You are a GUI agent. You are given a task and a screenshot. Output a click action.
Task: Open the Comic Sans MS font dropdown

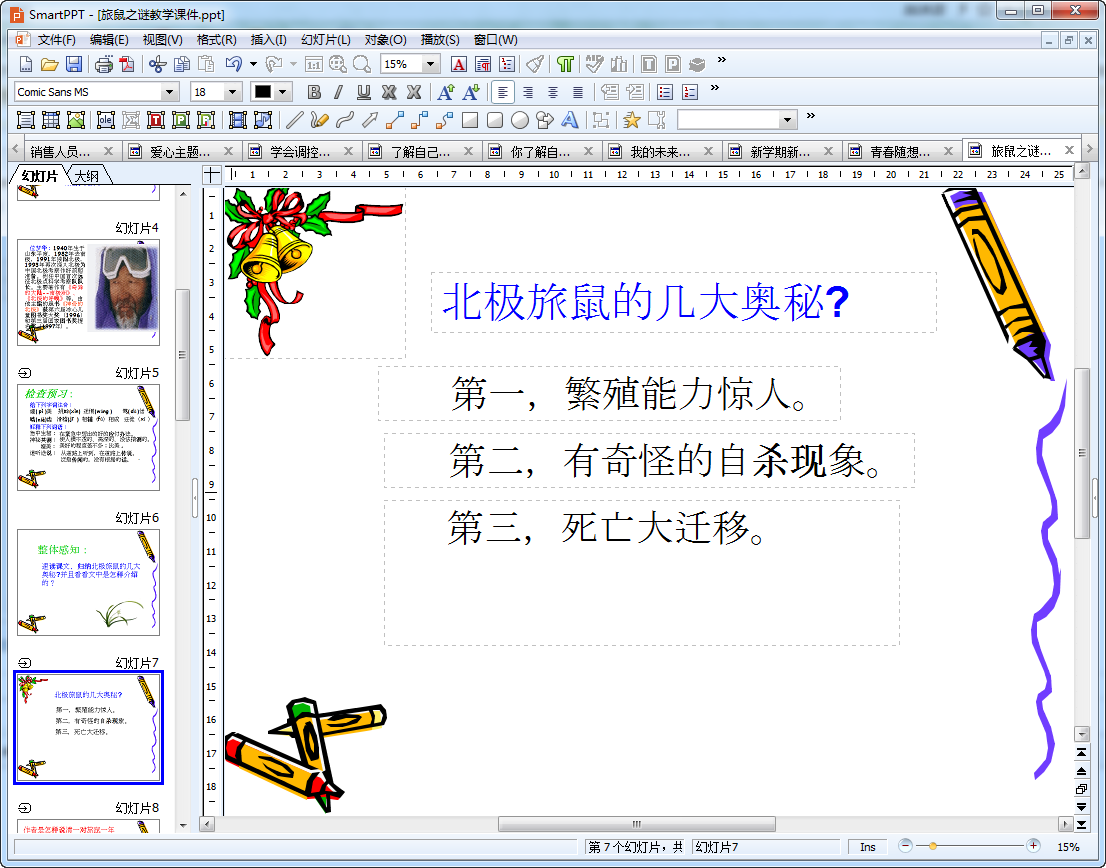(x=169, y=92)
